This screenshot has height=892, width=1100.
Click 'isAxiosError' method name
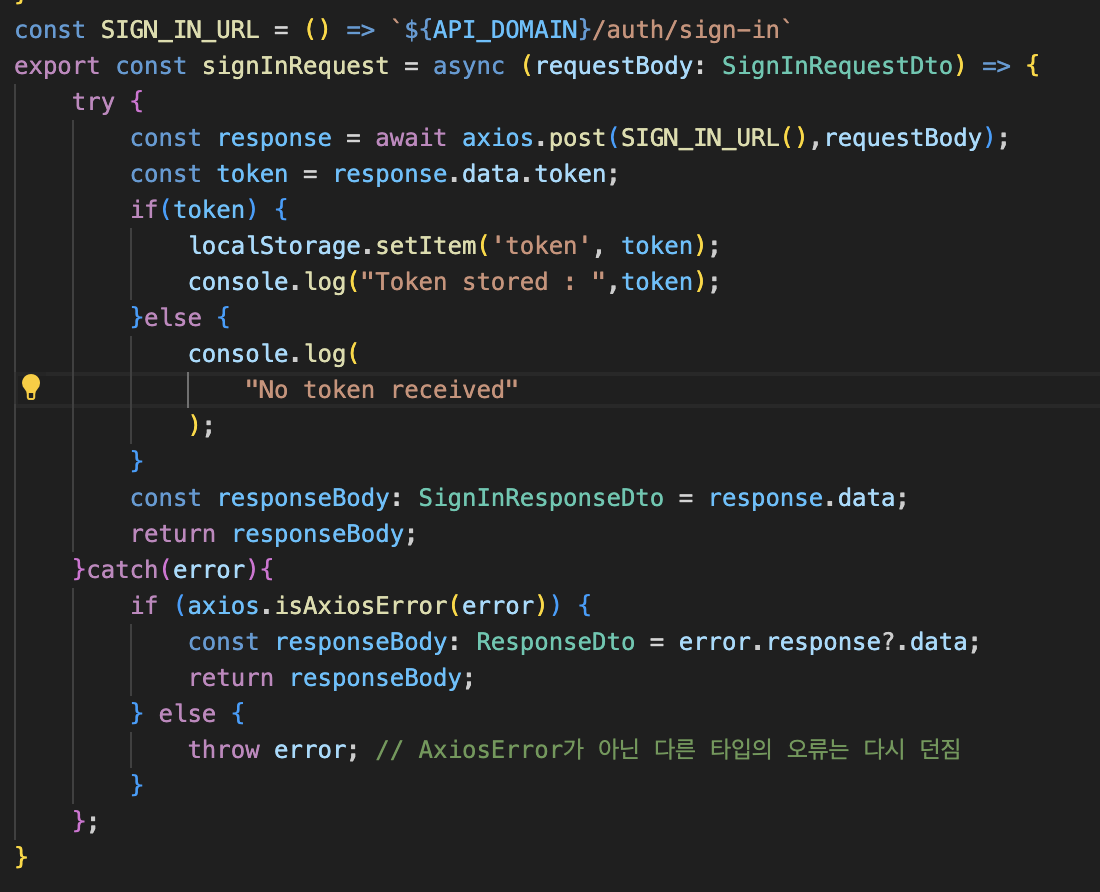[x=361, y=606]
